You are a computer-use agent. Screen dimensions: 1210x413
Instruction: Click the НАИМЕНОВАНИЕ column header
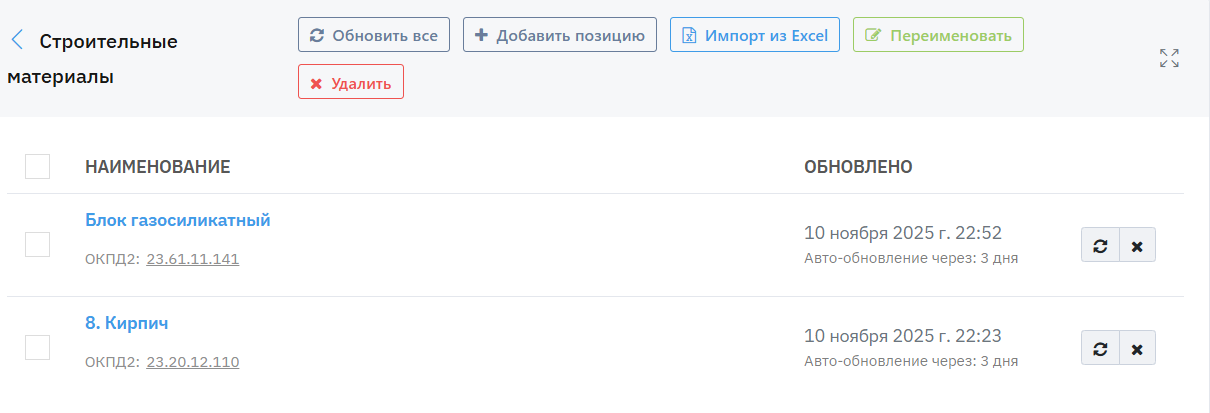[158, 167]
